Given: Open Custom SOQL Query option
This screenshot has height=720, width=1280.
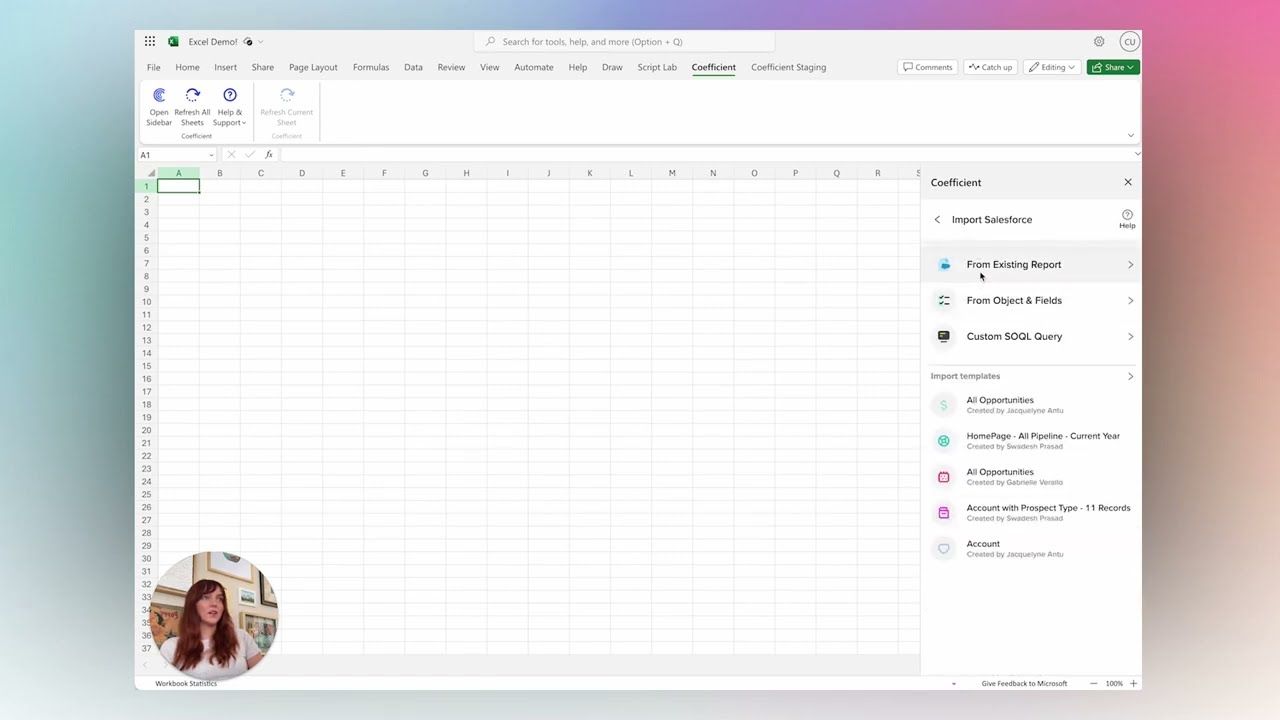Looking at the screenshot, I should coord(1031,336).
